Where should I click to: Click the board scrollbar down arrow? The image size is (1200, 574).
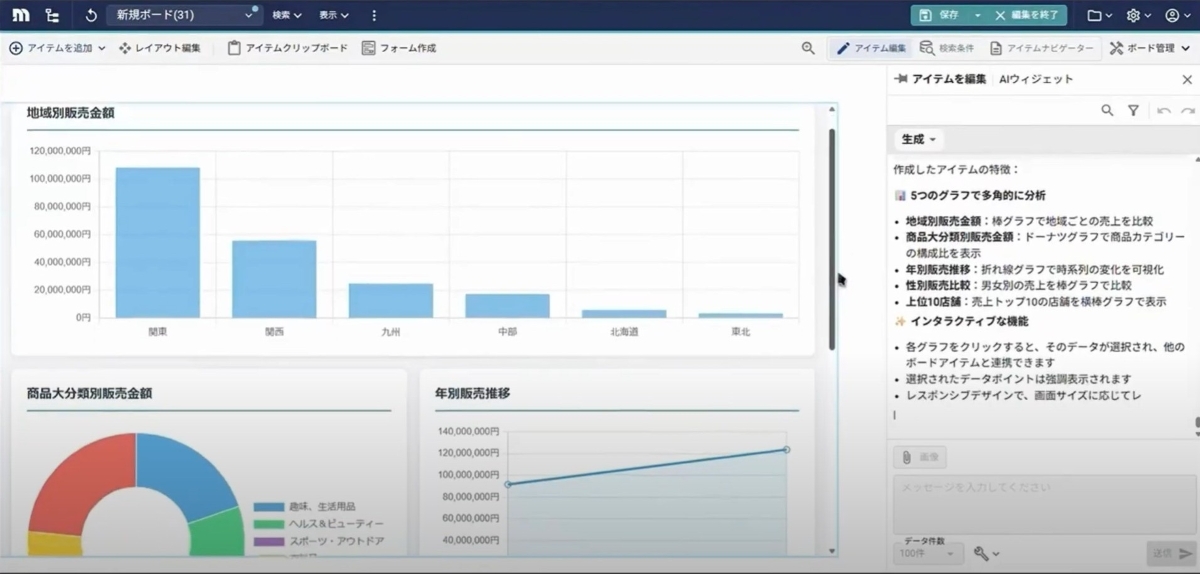coord(832,550)
